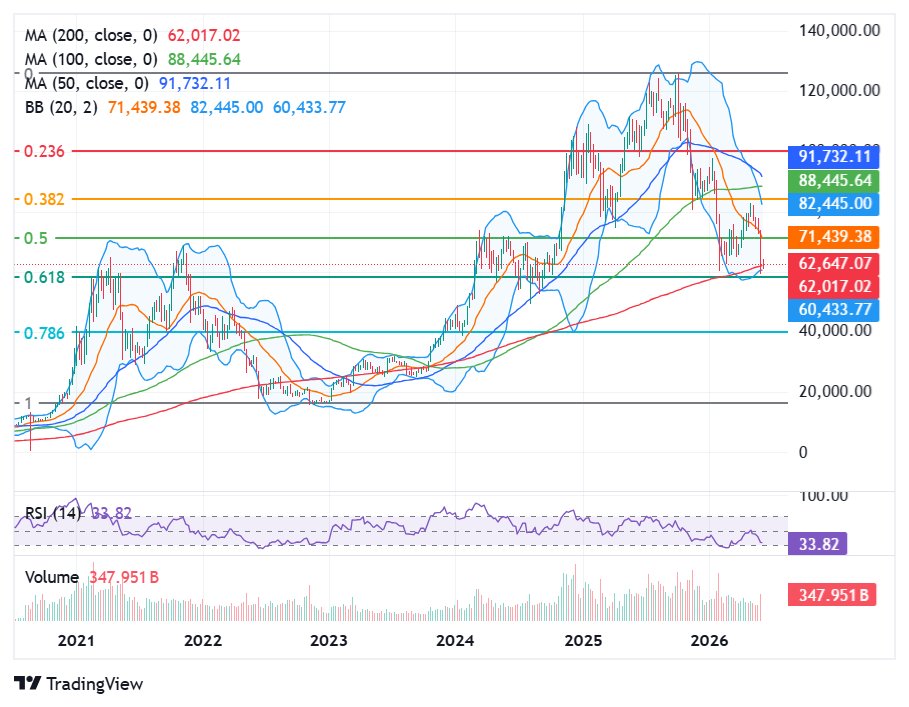909x707 pixels.
Task: Click the green 88,445.64 price axis tag
Action: (x=834, y=180)
